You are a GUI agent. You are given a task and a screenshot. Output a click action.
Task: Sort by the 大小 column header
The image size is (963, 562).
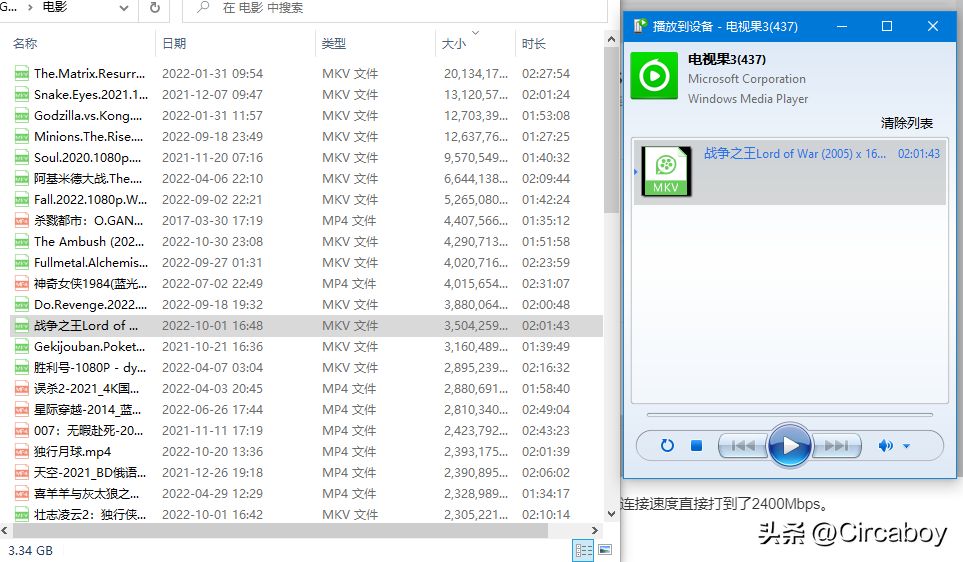[454, 44]
